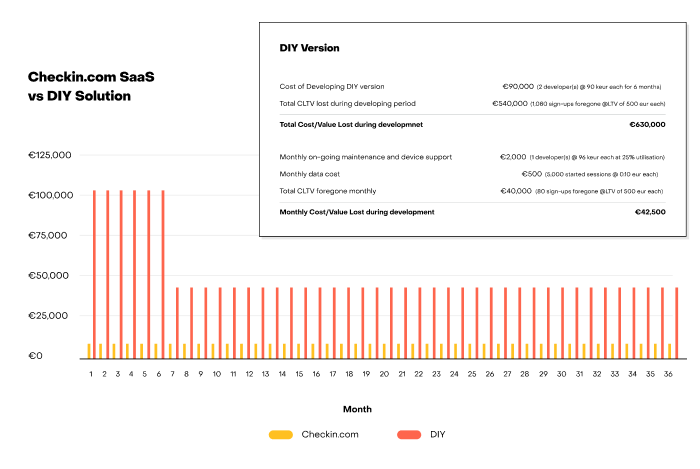Click the yellow Checkin.com bar for month 20
700x469 pixels.
pos(384,351)
